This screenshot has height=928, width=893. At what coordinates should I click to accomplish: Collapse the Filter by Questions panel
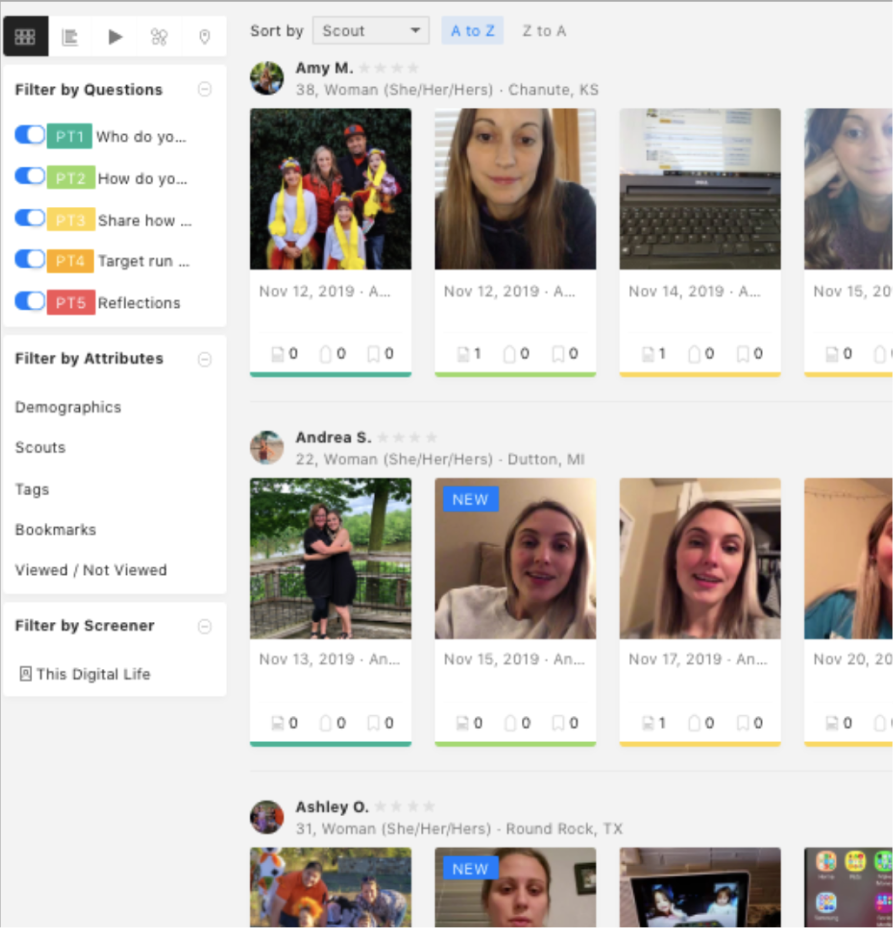click(205, 89)
